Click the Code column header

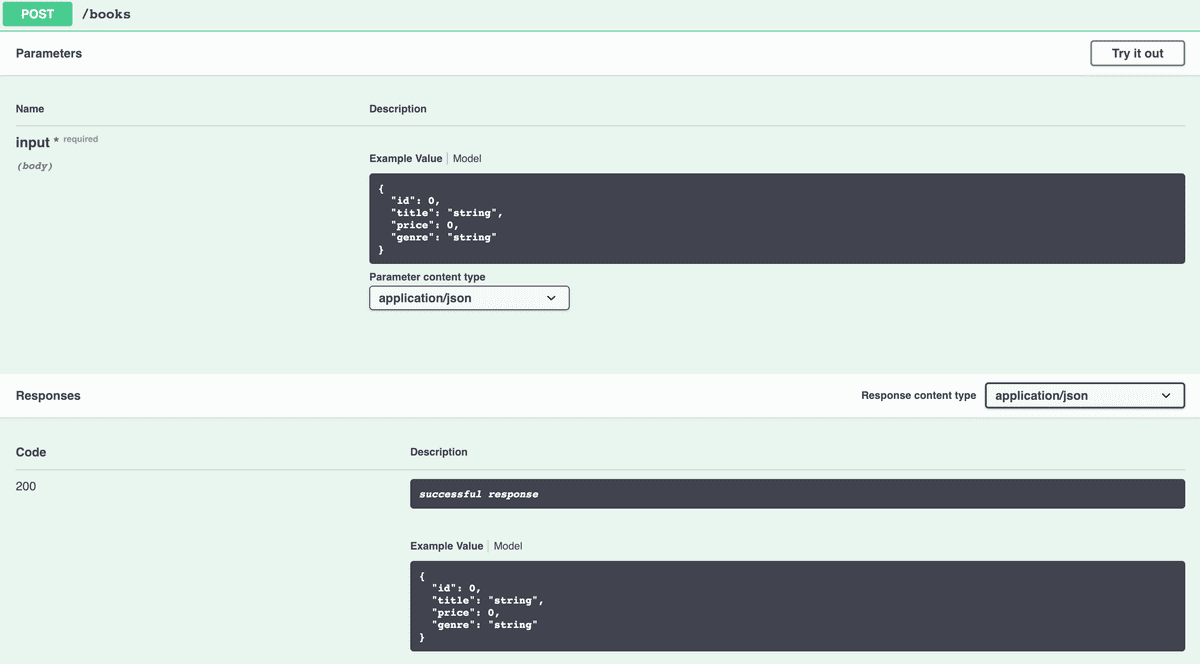point(31,452)
